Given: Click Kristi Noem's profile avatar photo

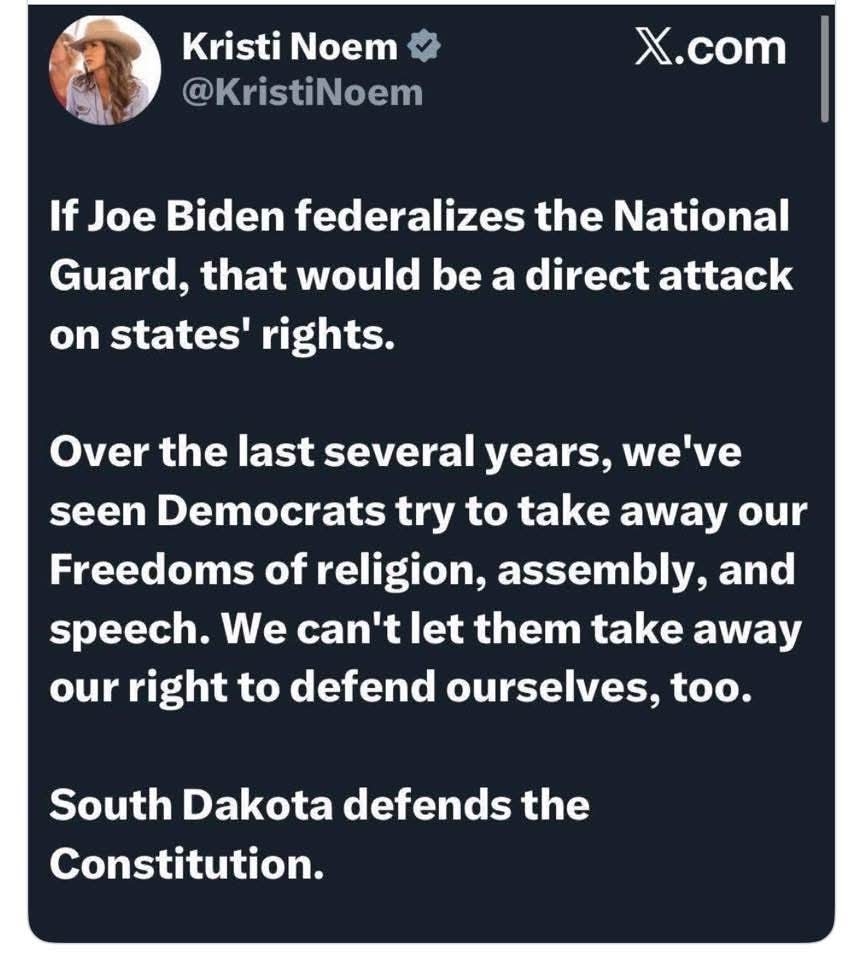Looking at the screenshot, I should (104, 70).
